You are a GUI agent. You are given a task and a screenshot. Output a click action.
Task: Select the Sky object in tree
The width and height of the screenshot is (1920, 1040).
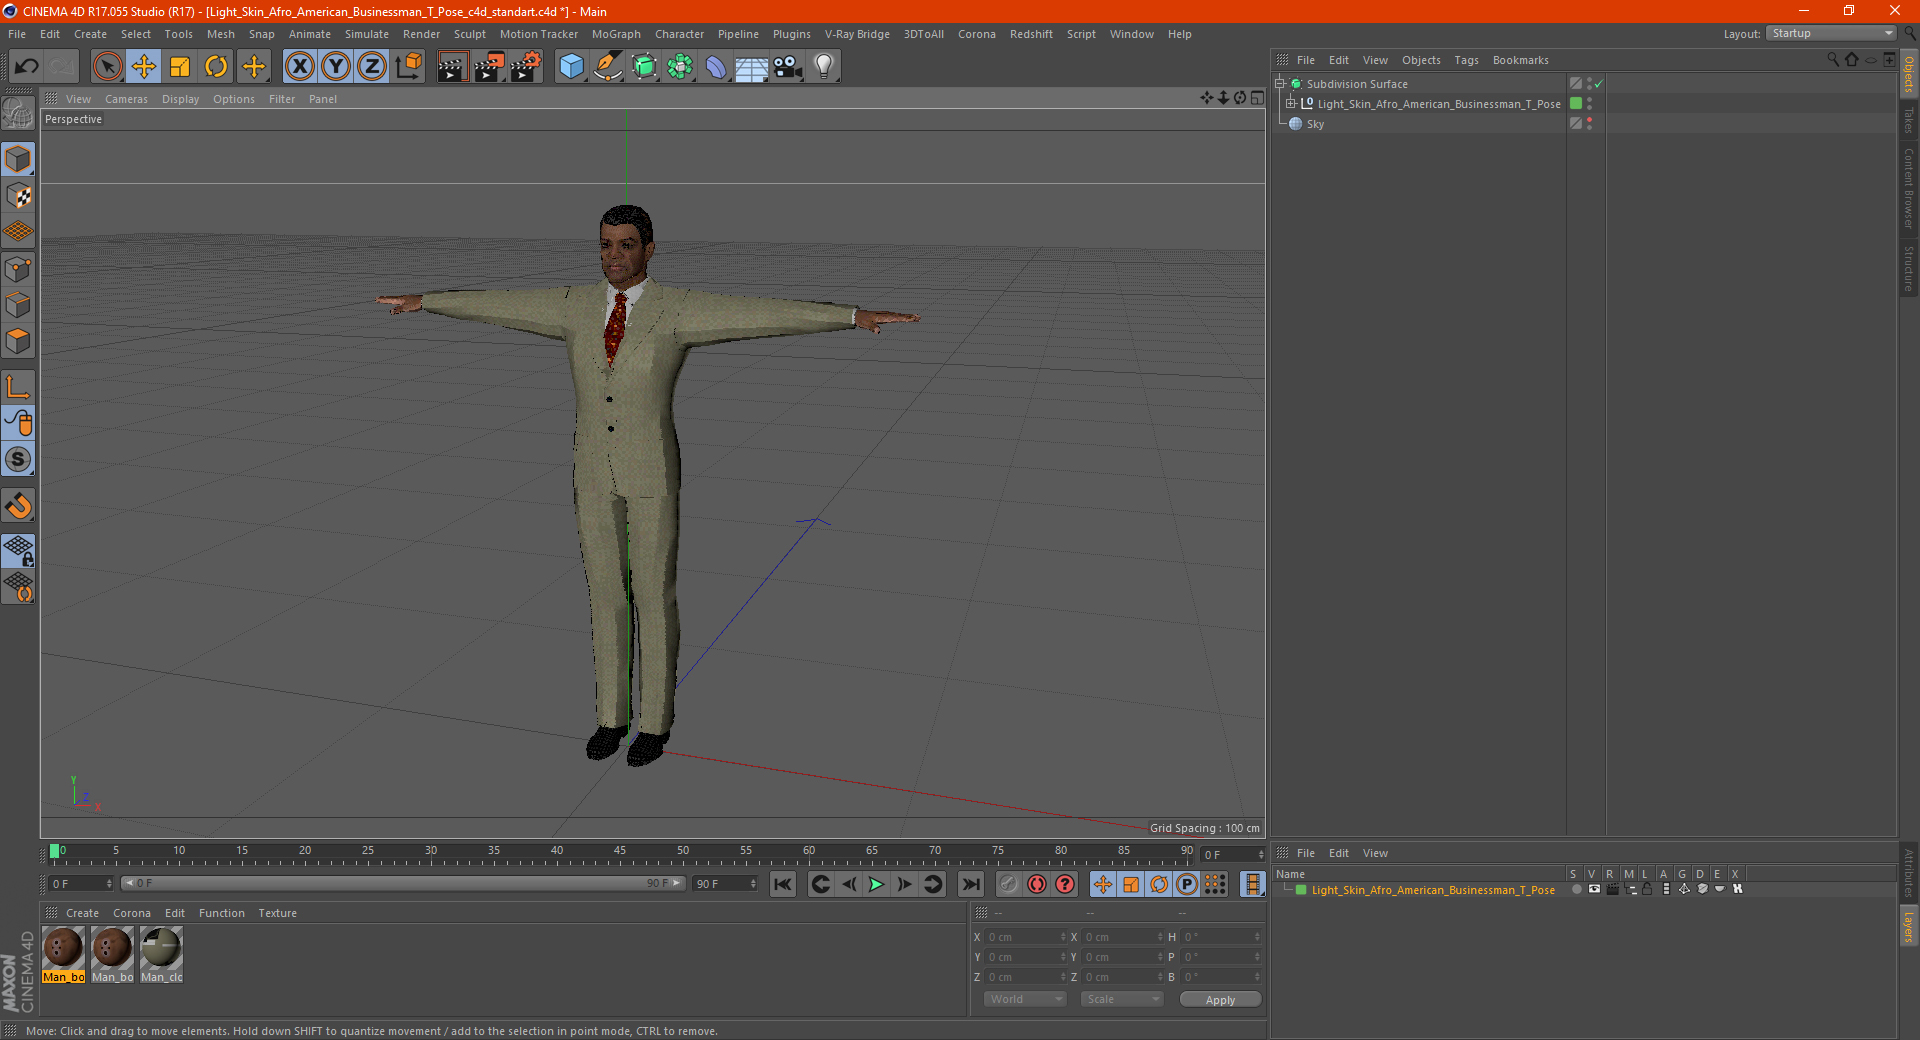(x=1314, y=124)
